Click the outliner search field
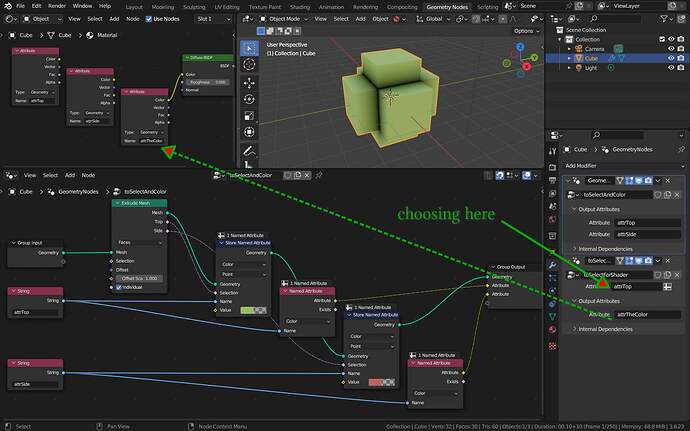This screenshot has height=431, width=690. click(616, 19)
